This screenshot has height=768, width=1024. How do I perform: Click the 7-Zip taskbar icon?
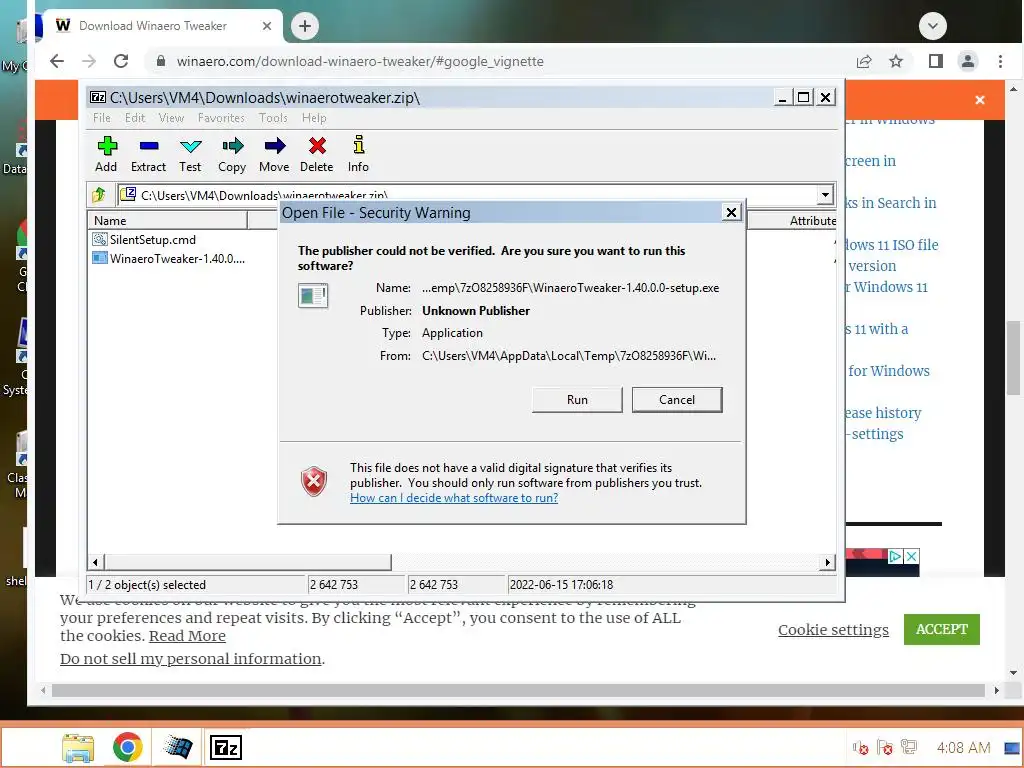click(226, 748)
